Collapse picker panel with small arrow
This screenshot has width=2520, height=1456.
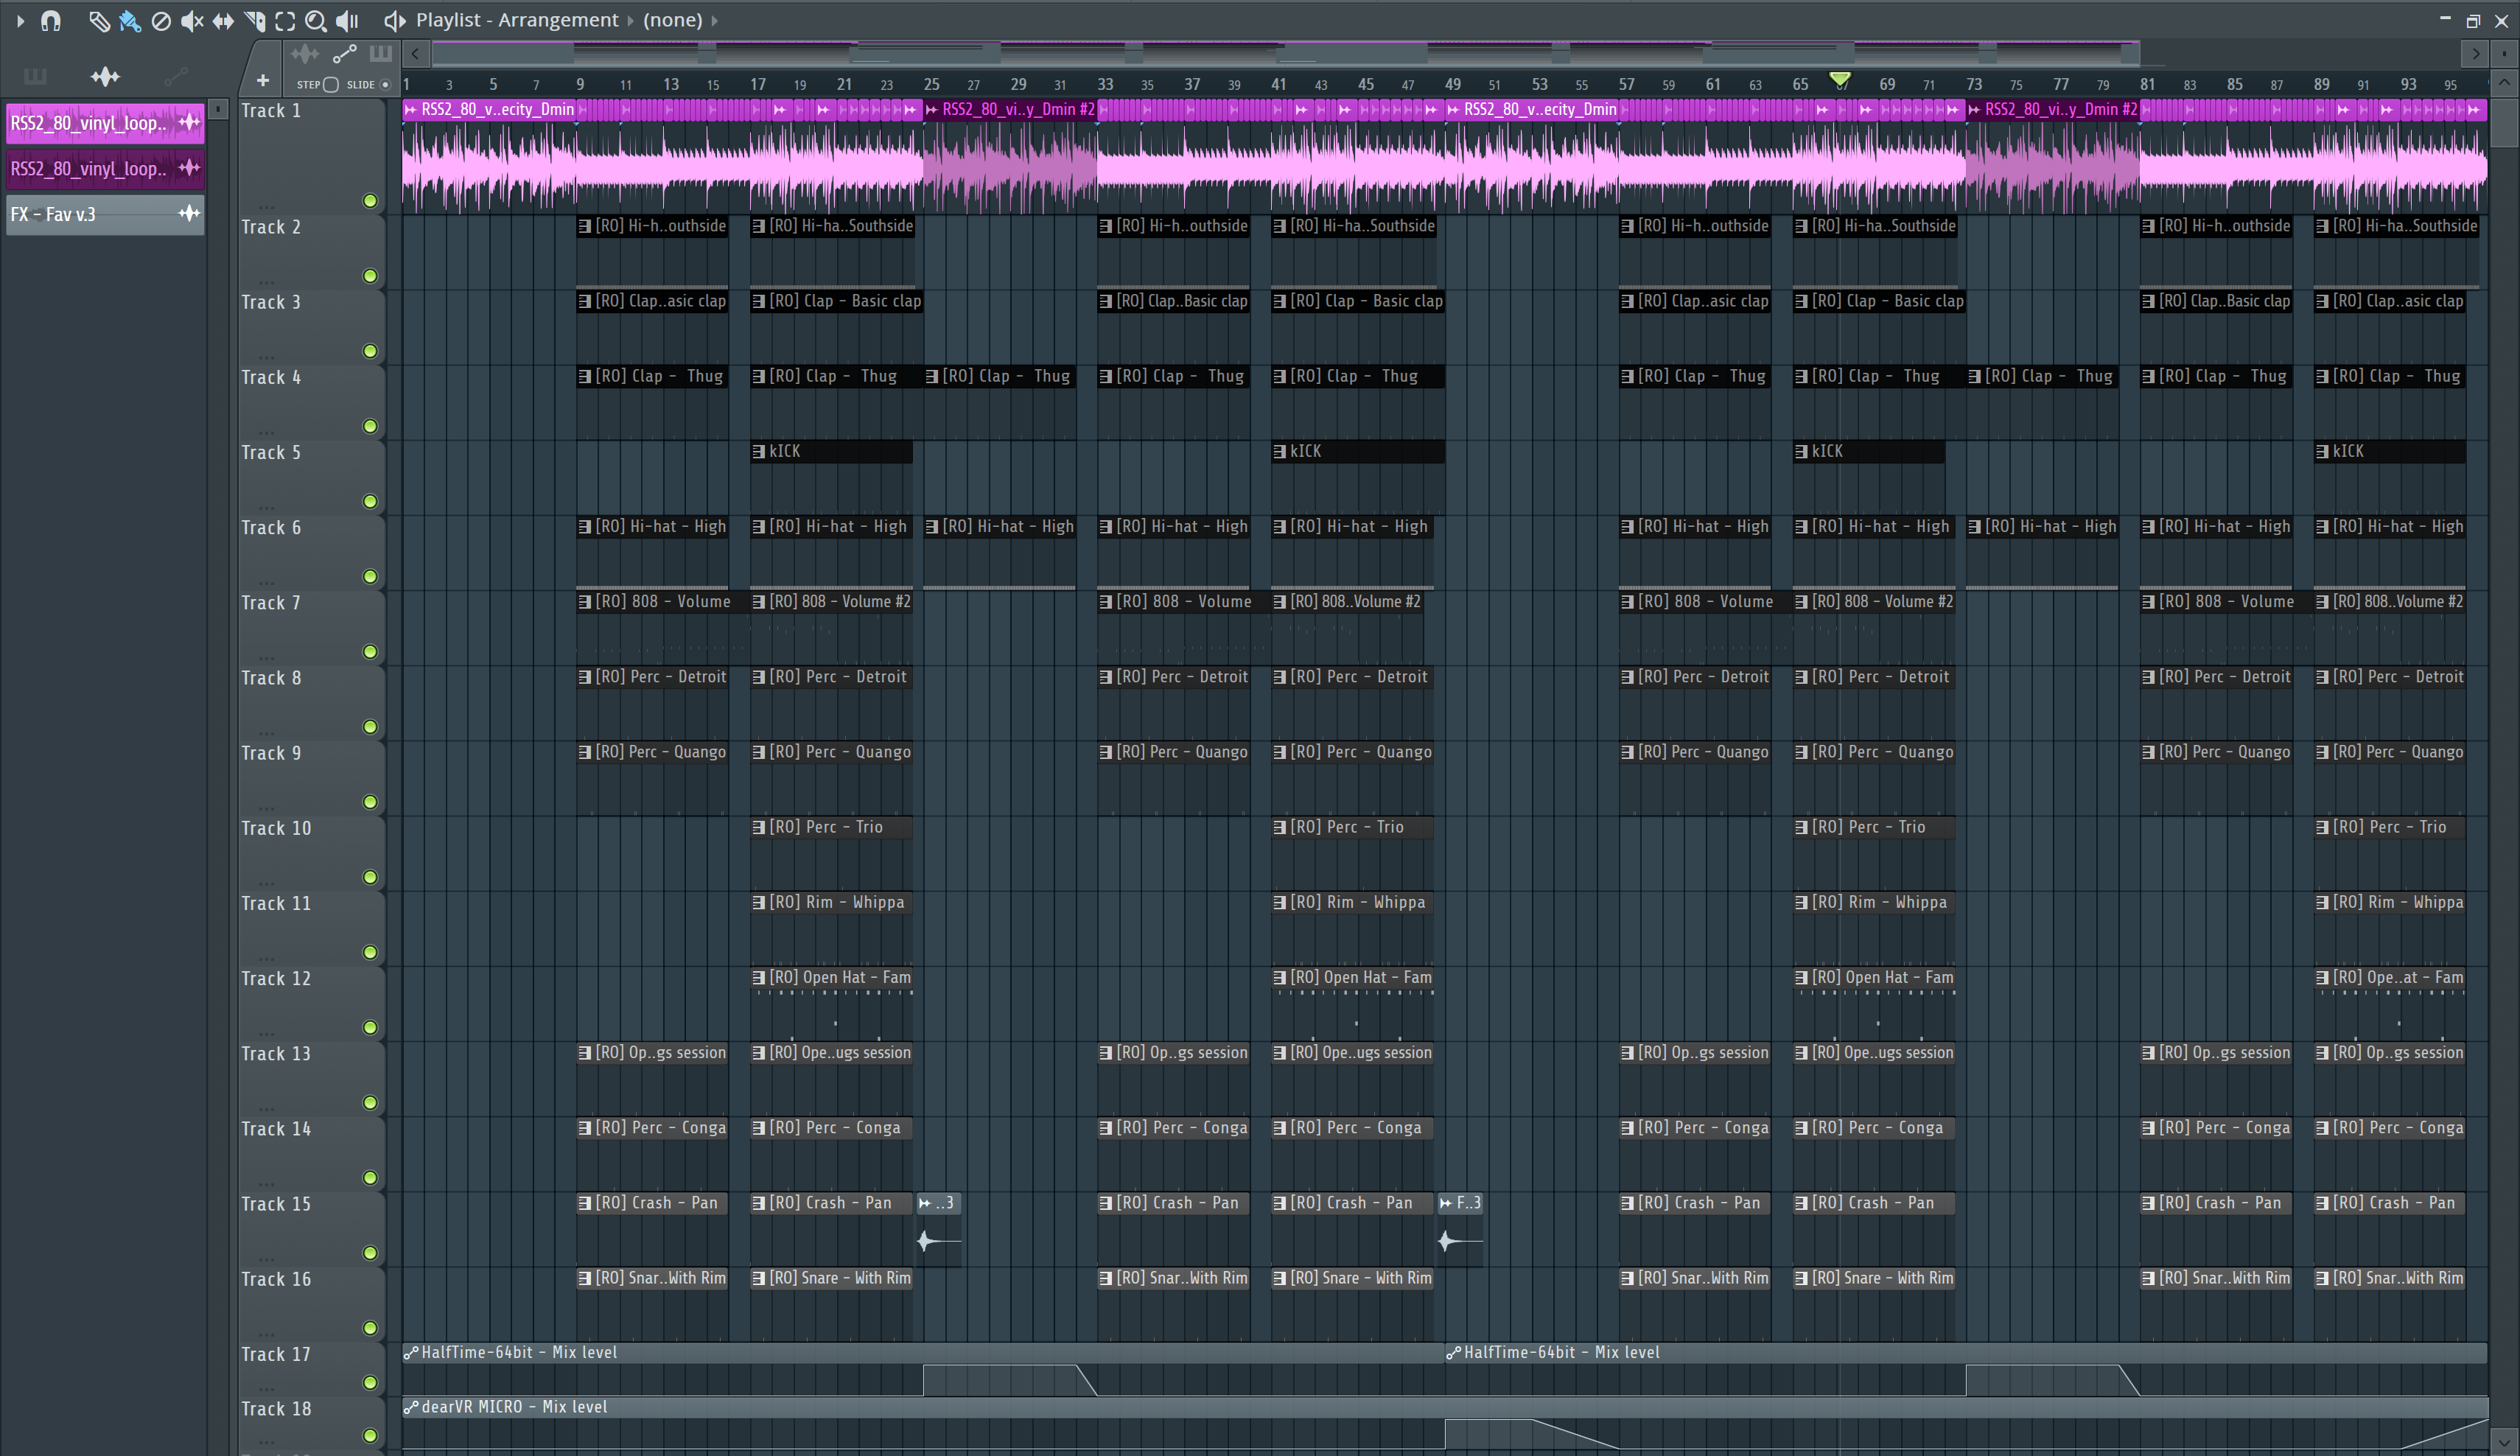point(218,109)
